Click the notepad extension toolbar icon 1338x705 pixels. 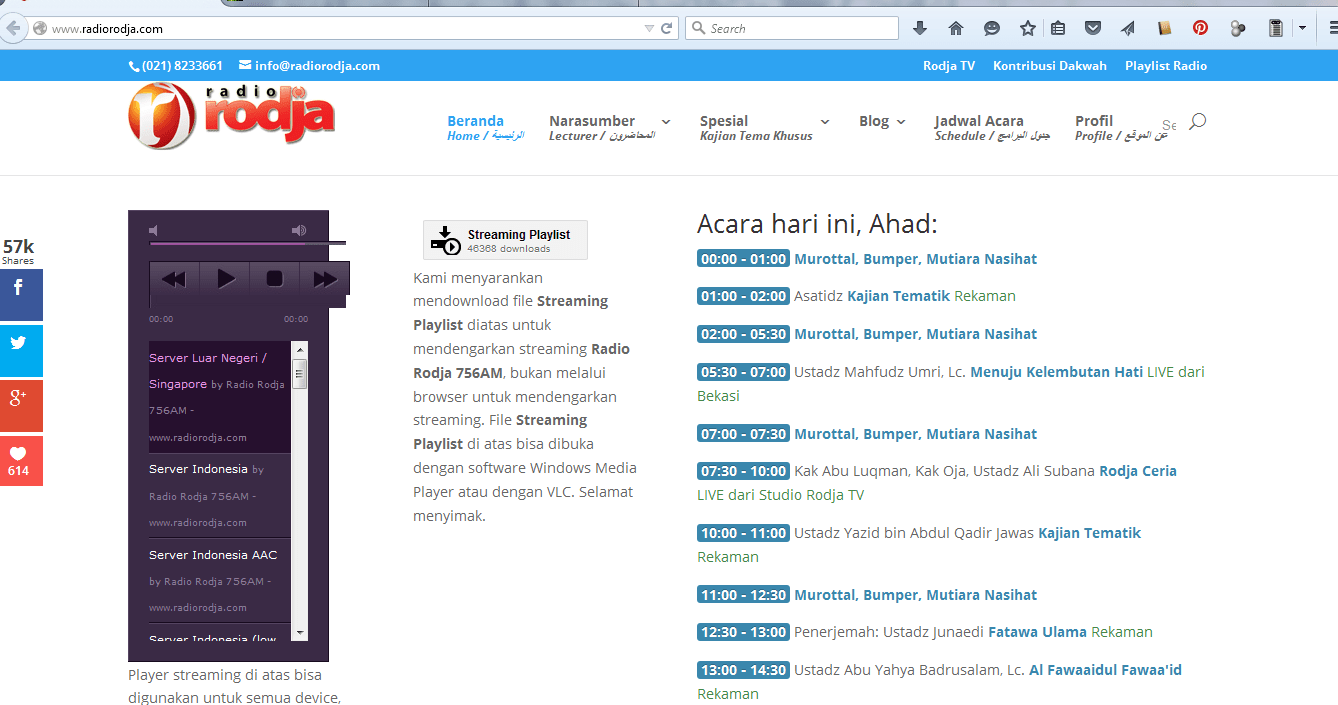coord(1276,29)
